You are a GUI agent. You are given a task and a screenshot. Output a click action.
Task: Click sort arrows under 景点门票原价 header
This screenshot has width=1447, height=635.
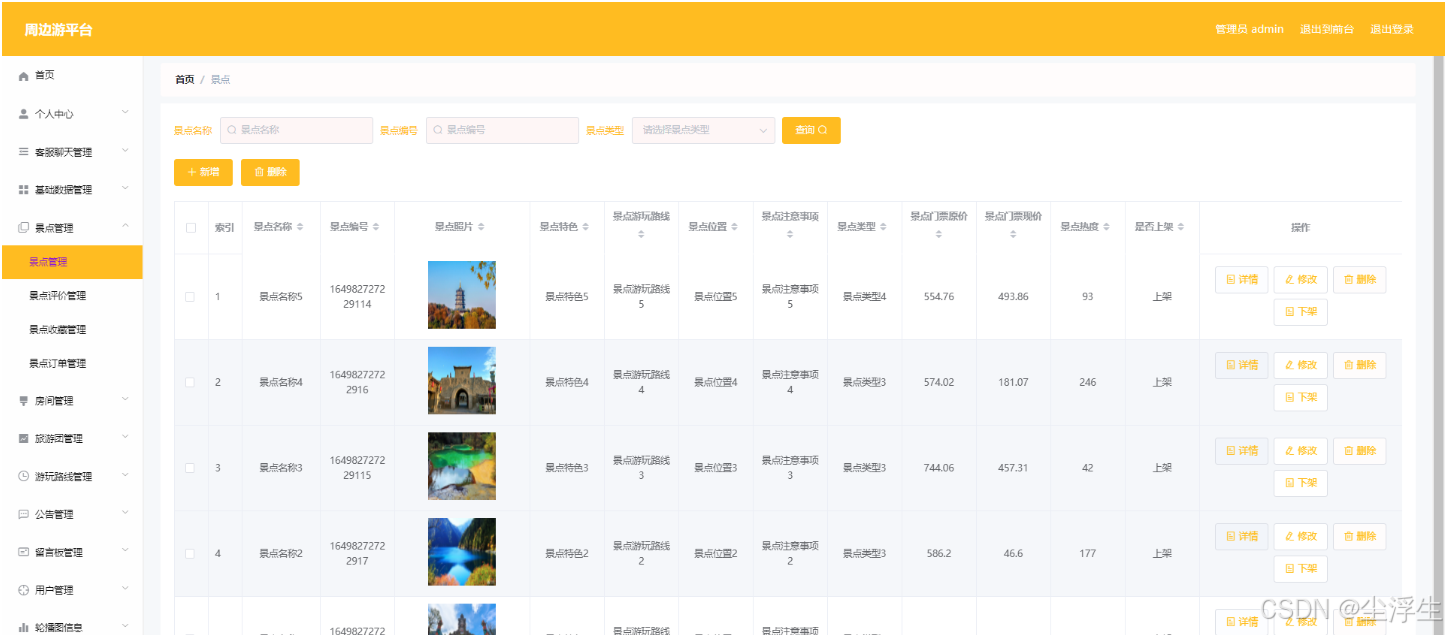point(938,235)
